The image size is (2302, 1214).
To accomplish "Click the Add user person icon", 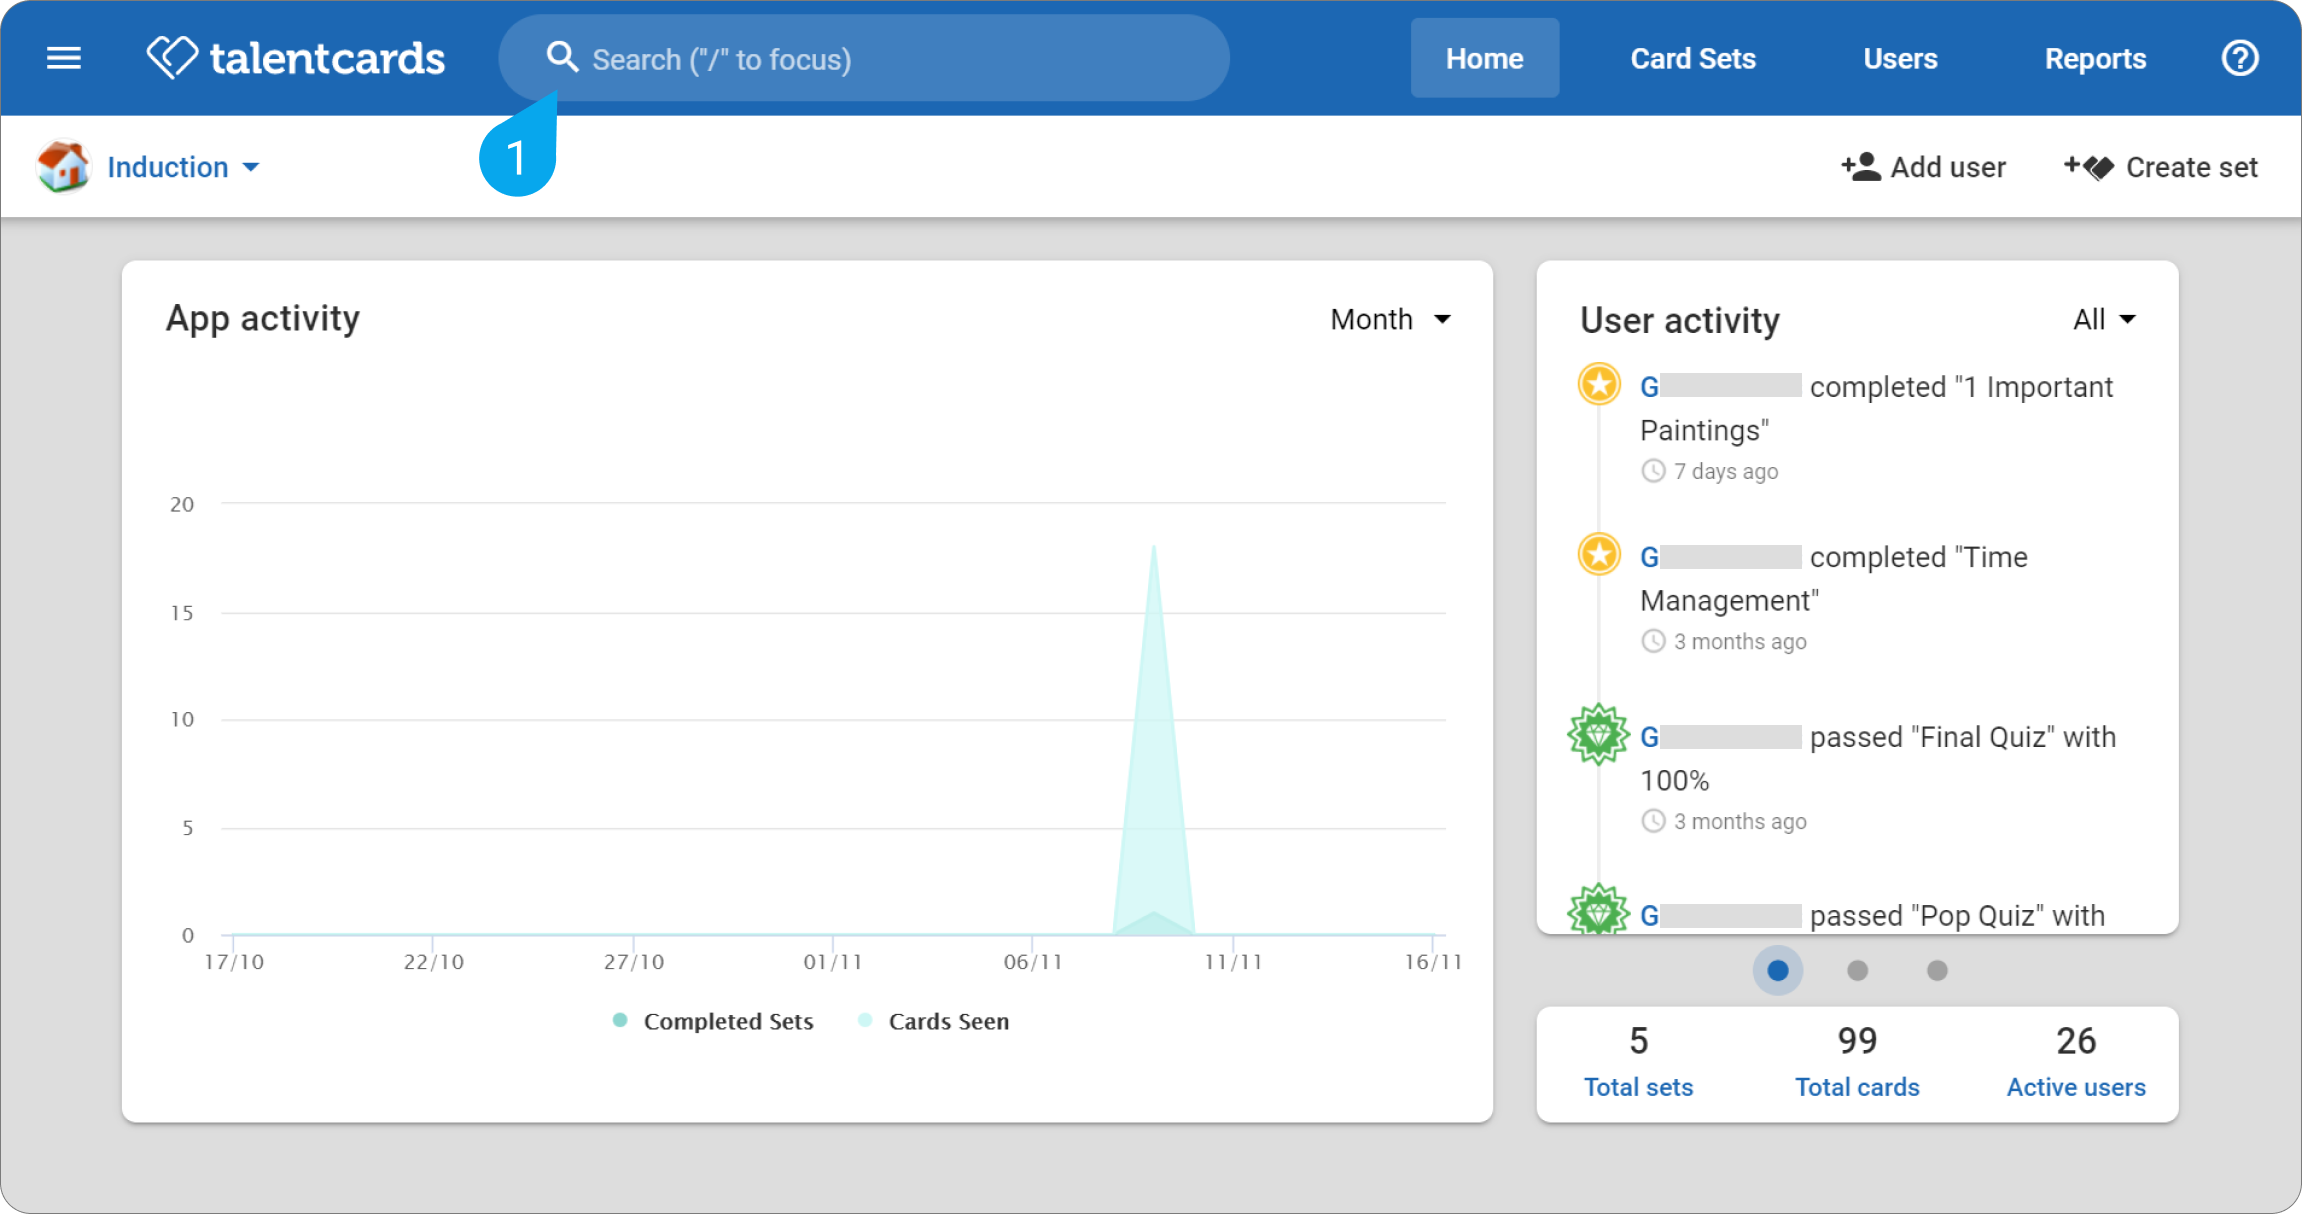I will (x=1860, y=167).
